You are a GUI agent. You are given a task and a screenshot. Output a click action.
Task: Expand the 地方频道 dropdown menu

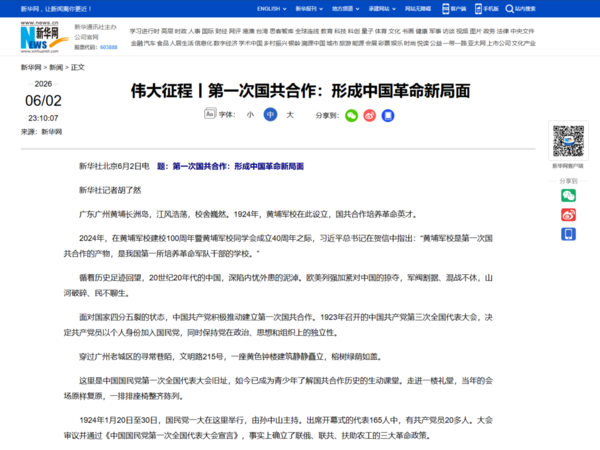pyautogui.click(x=346, y=9)
